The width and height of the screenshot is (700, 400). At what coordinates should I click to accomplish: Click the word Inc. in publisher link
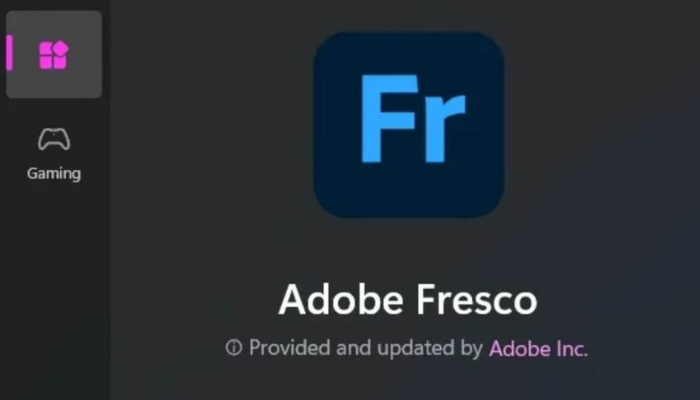[572, 349]
